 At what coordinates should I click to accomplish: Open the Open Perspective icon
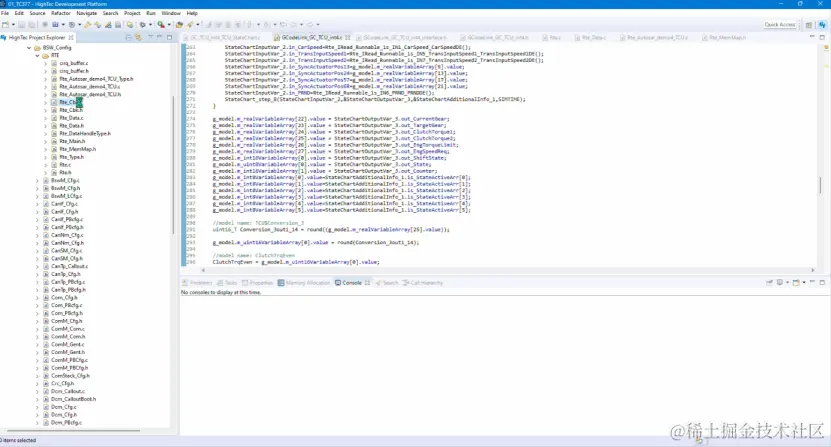tap(809, 24)
